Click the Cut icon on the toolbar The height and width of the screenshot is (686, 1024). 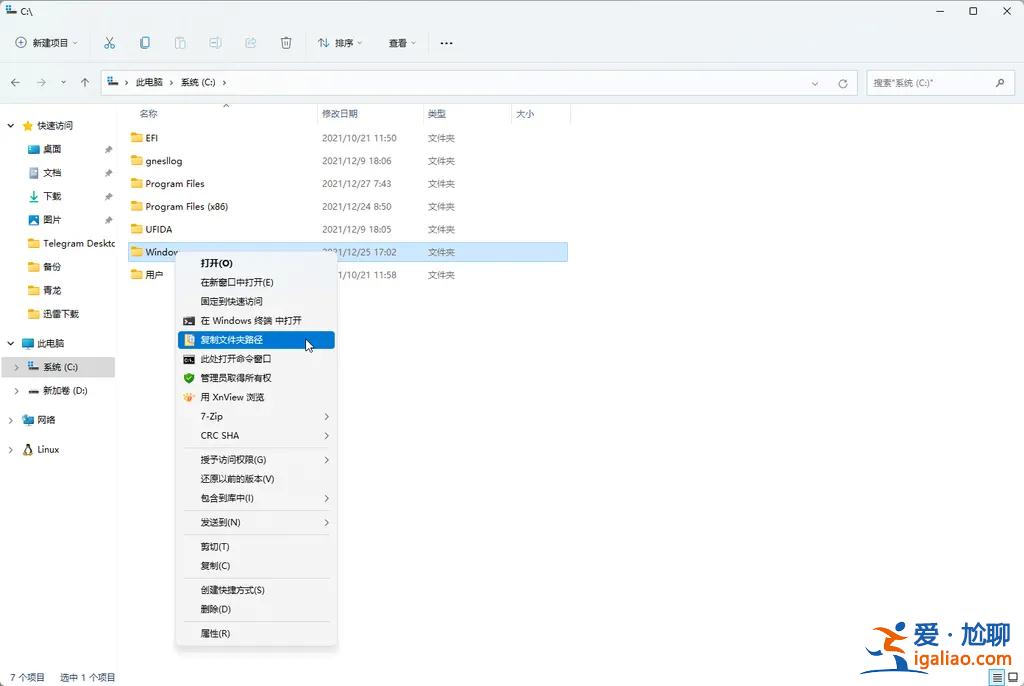click(110, 43)
